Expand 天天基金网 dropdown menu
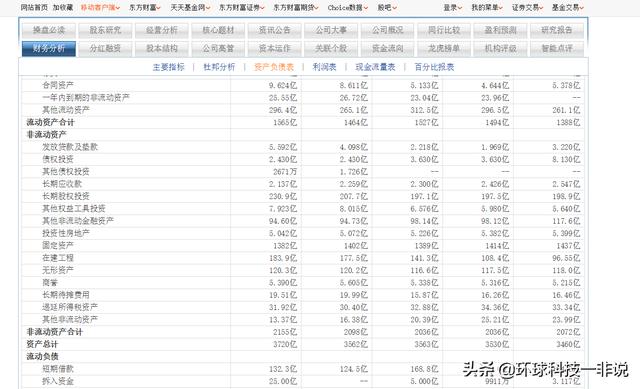 pos(190,8)
